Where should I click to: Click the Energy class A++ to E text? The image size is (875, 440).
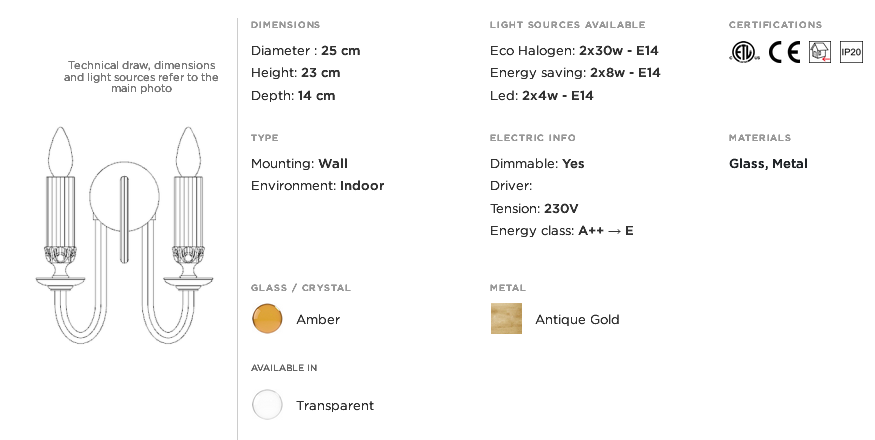coord(561,231)
